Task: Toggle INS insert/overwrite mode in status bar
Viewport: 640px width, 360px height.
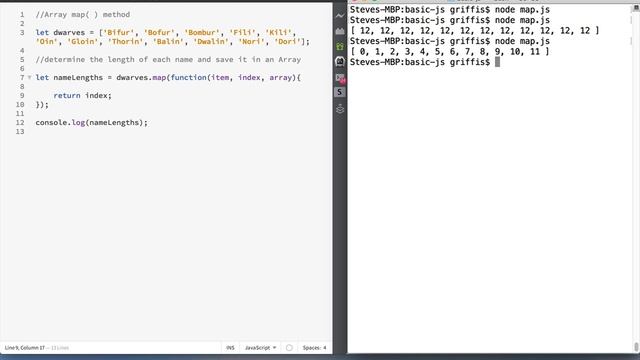Action: [x=230, y=348]
